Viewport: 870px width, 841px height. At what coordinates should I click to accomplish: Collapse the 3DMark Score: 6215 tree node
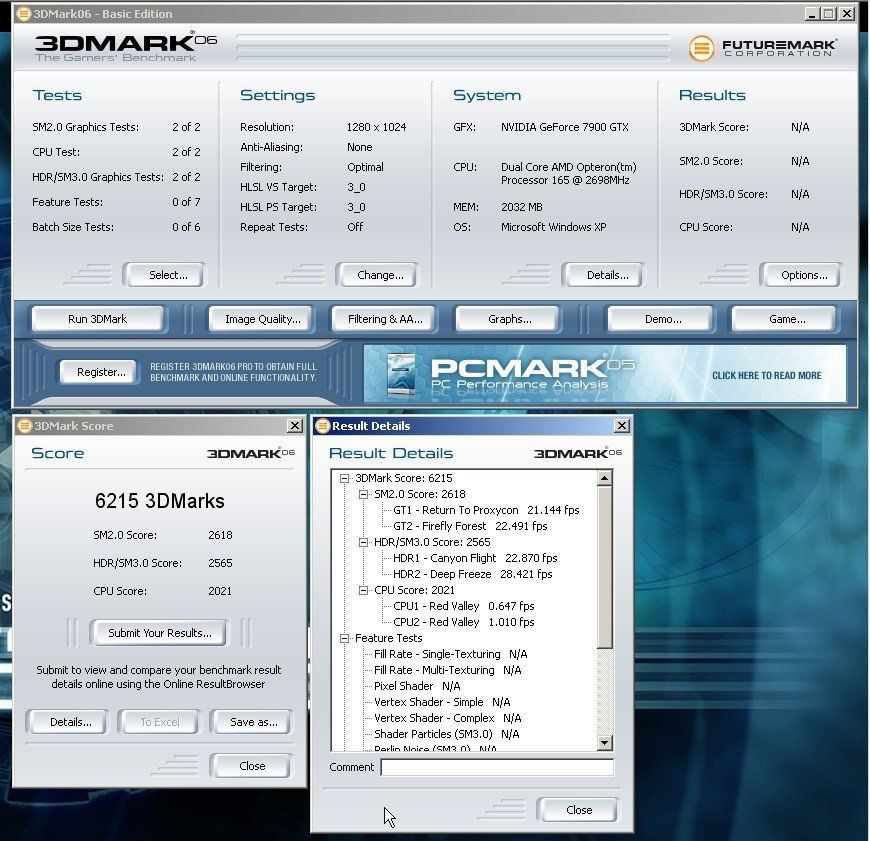pos(344,478)
